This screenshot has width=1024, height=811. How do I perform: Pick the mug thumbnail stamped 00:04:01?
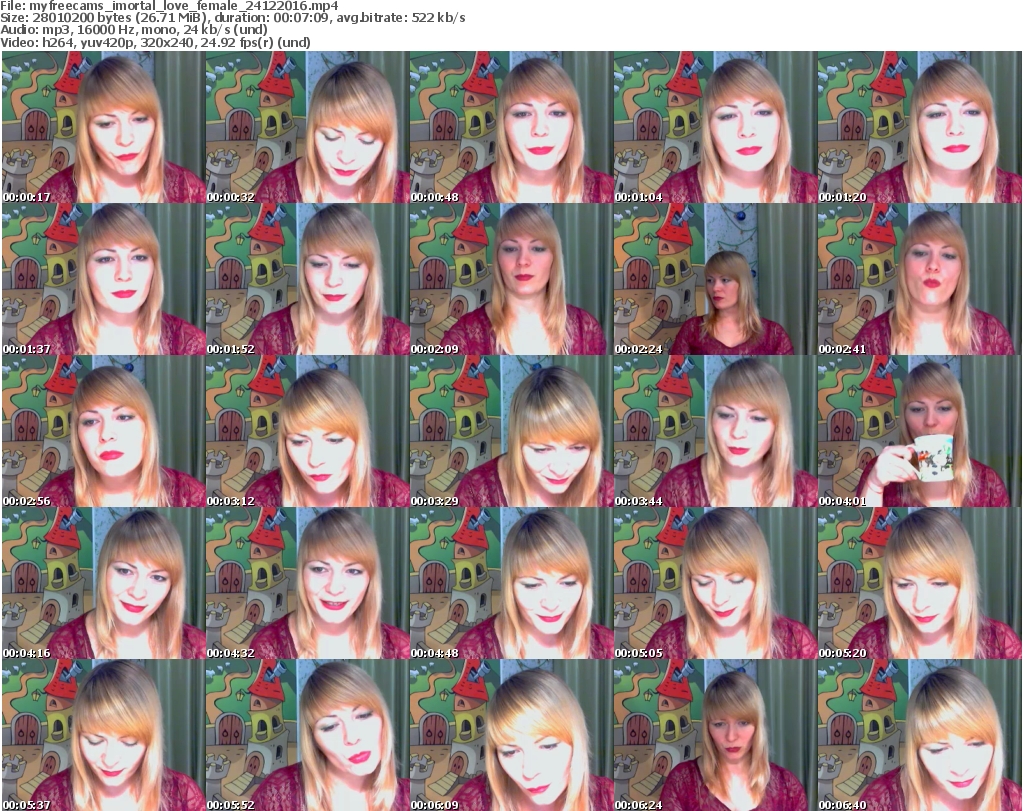click(920, 432)
